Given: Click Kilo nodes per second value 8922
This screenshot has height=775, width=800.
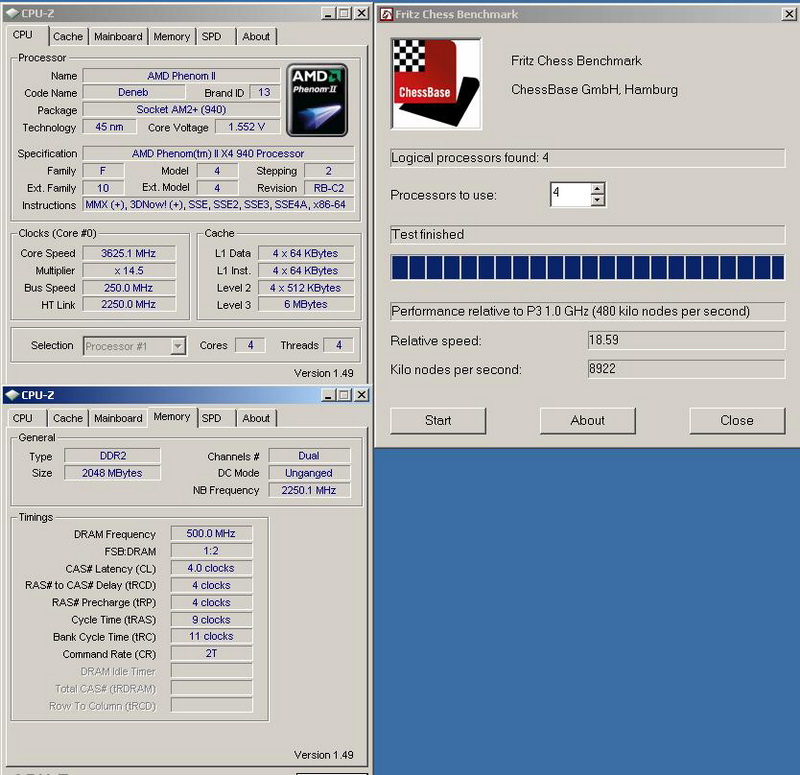Looking at the screenshot, I should pos(686,369).
